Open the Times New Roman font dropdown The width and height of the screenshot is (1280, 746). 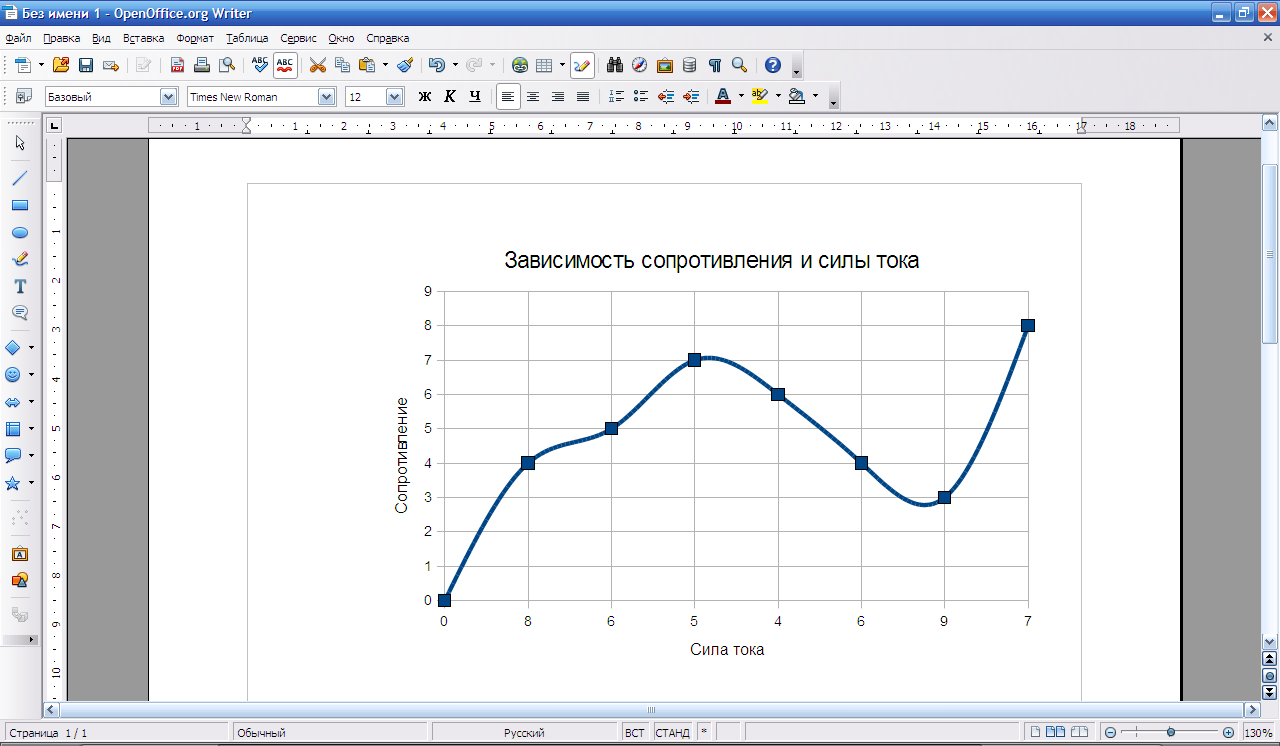point(326,97)
